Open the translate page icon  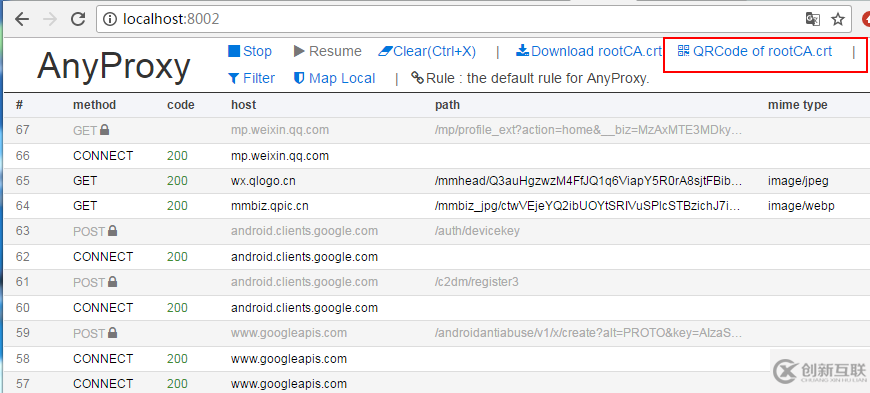coord(812,19)
